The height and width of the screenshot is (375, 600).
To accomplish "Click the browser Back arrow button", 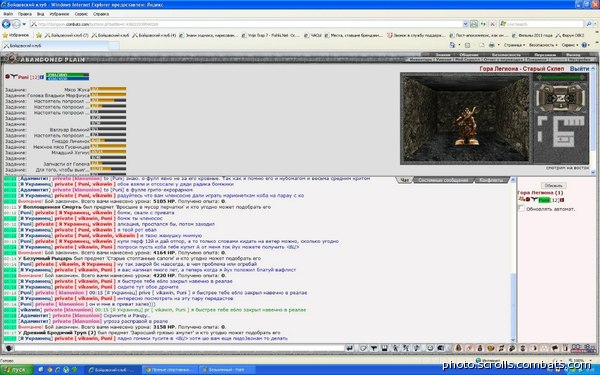I will 6,24.
